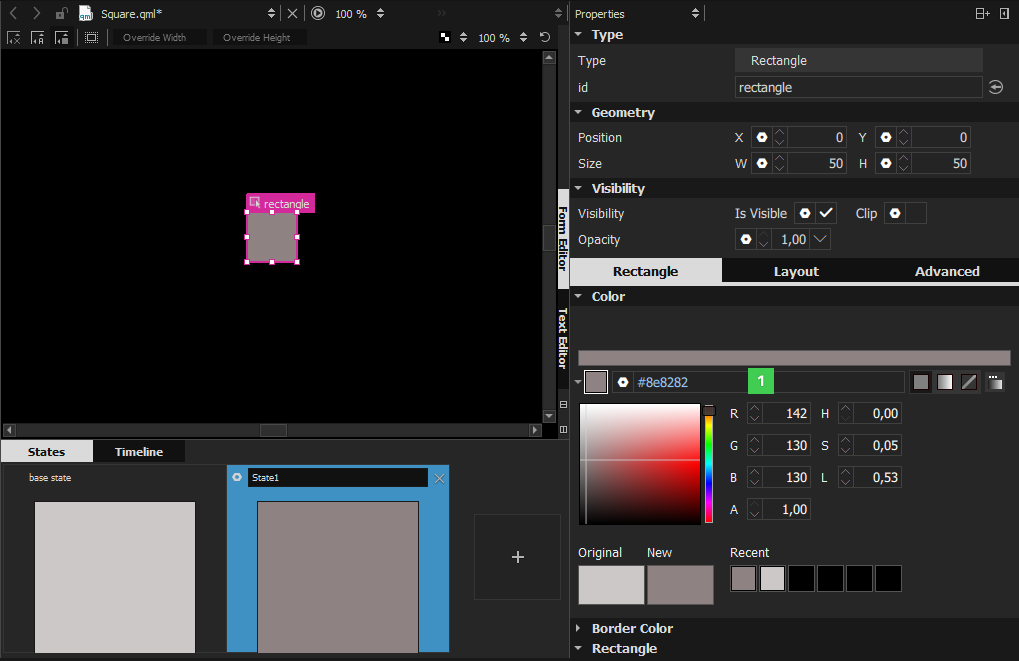The width and height of the screenshot is (1019, 661).
Task: Select the gradient fill icon
Action: pyautogui.click(x=945, y=382)
